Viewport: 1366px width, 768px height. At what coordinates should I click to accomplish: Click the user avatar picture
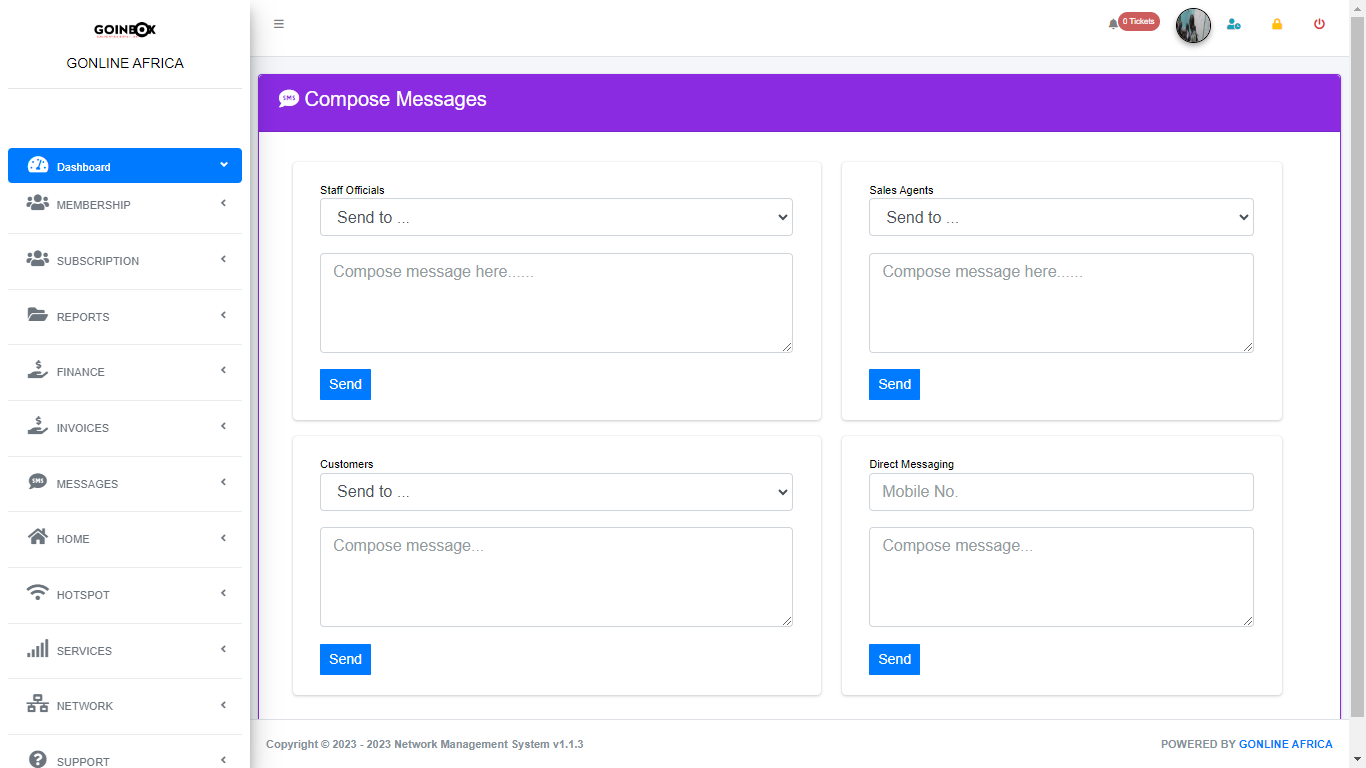click(x=1193, y=25)
